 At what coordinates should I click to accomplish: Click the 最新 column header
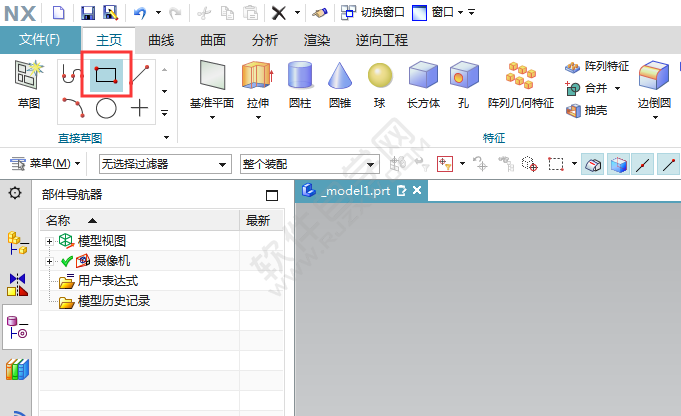[x=262, y=221]
